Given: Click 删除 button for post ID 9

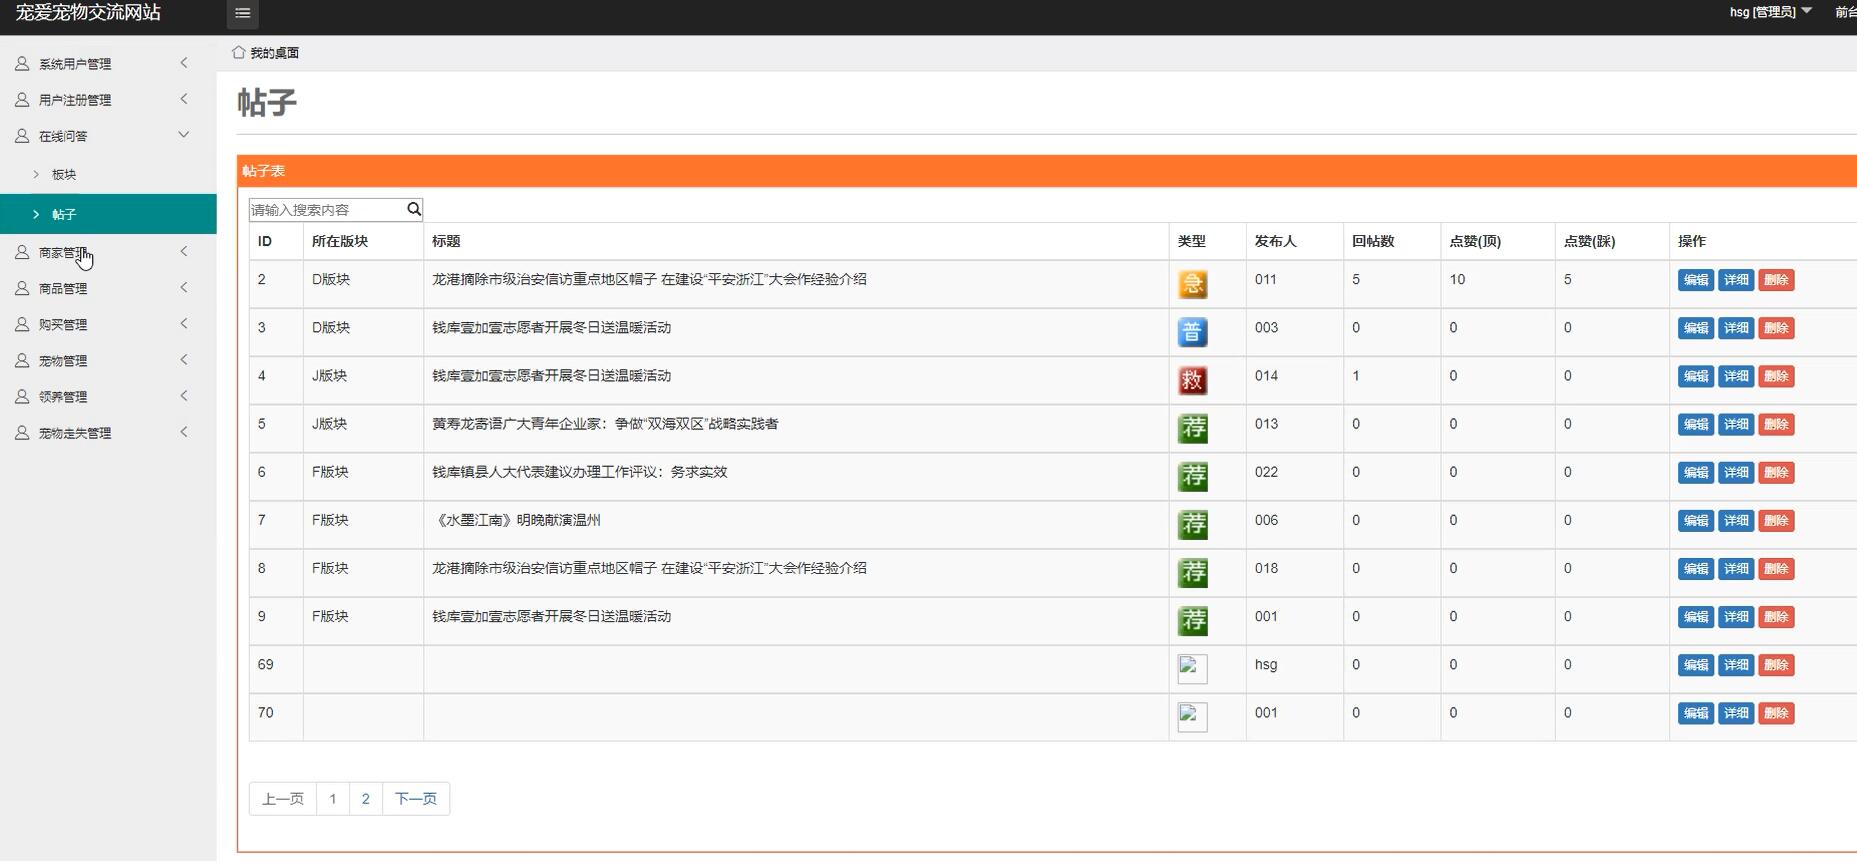Looking at the screenshot, I should (x=1776, y=617).
